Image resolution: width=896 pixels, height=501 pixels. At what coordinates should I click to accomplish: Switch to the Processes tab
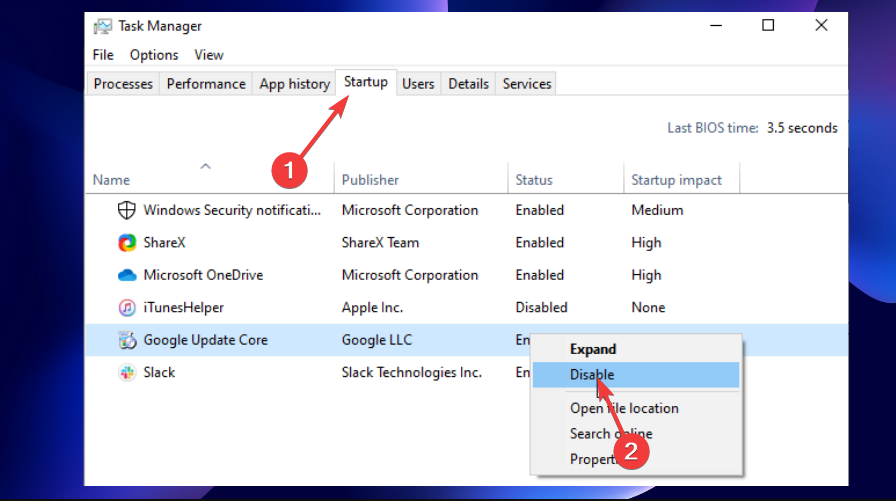pyautogui.click(x=123, y=84)
